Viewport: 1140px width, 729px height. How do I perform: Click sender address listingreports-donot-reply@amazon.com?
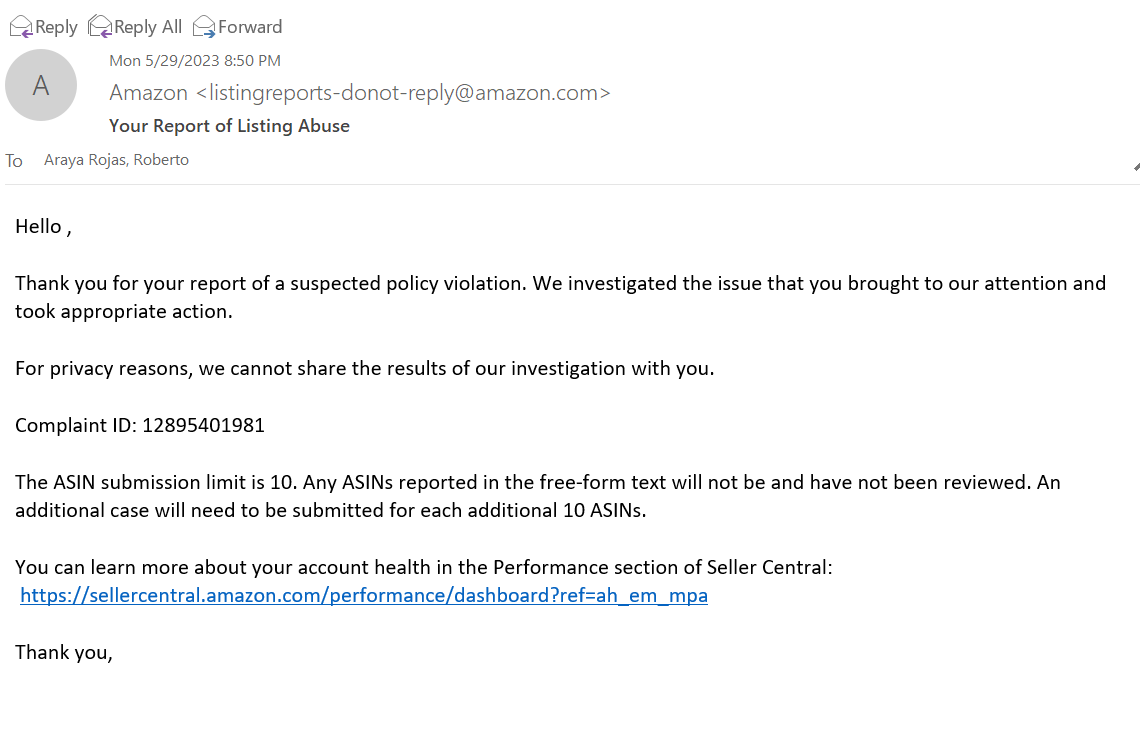pos(404,92)
